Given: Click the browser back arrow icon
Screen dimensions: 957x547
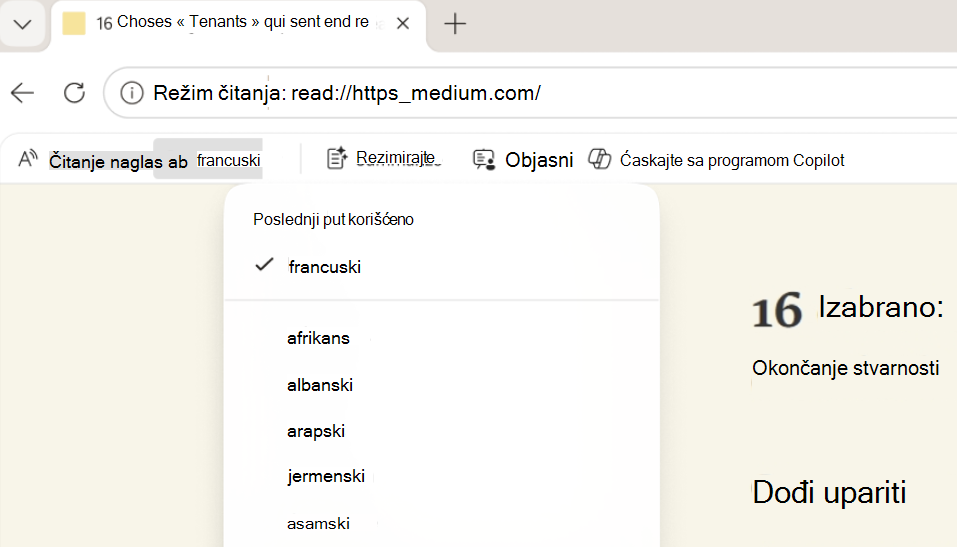Looking at the screenshot, I should click(23, 93).
